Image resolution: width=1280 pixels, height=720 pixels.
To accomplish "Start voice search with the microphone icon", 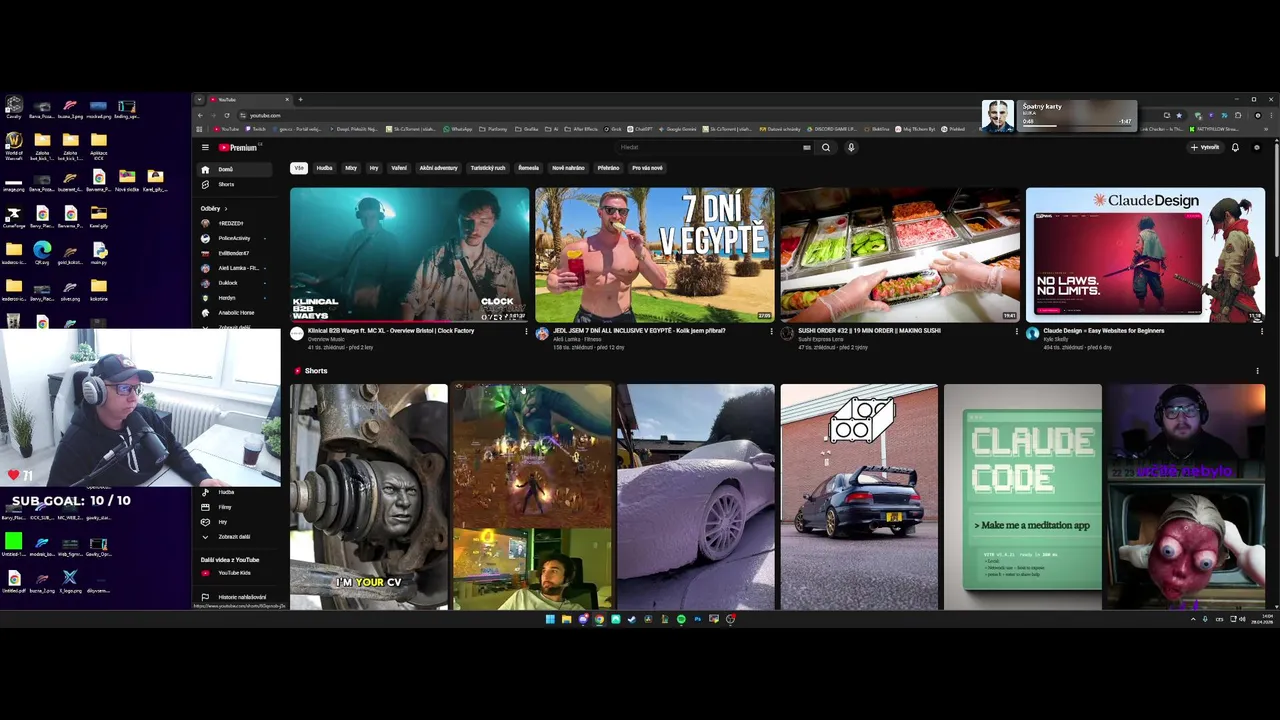I will click(851, 147).
